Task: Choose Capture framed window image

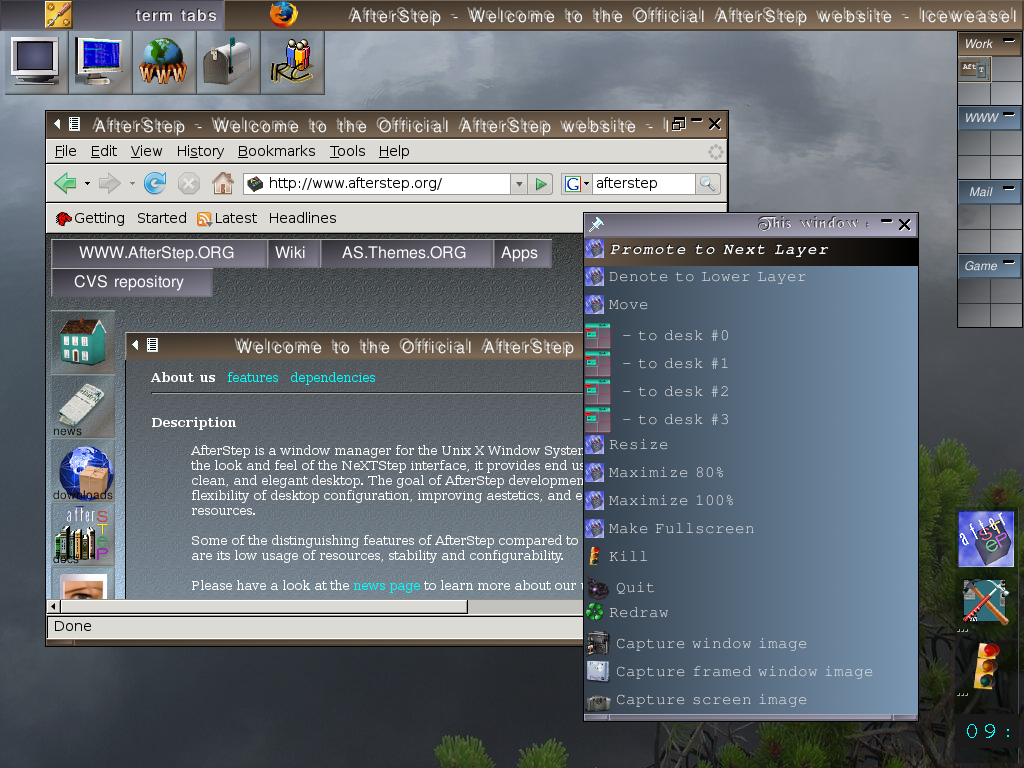Action: (x=751, y=672)
